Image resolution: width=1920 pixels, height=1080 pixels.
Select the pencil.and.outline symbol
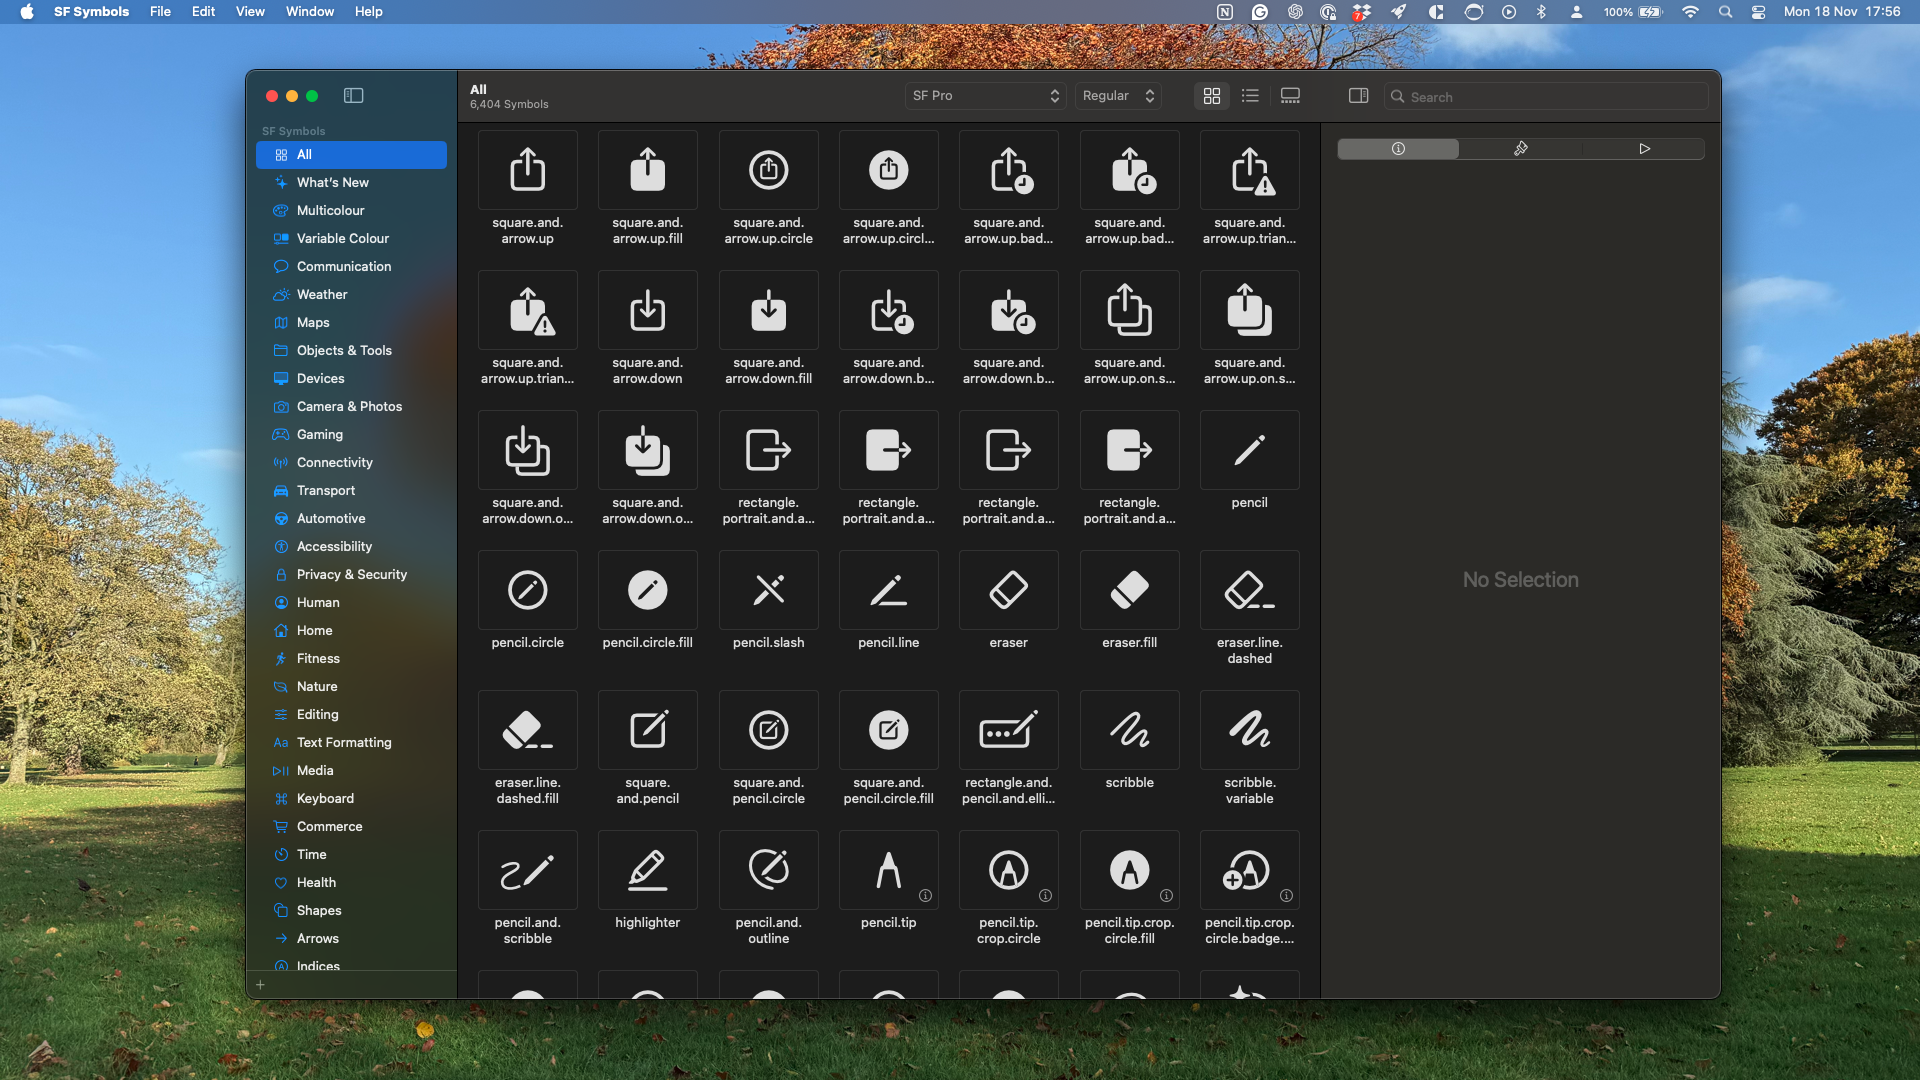pos(768,870)
